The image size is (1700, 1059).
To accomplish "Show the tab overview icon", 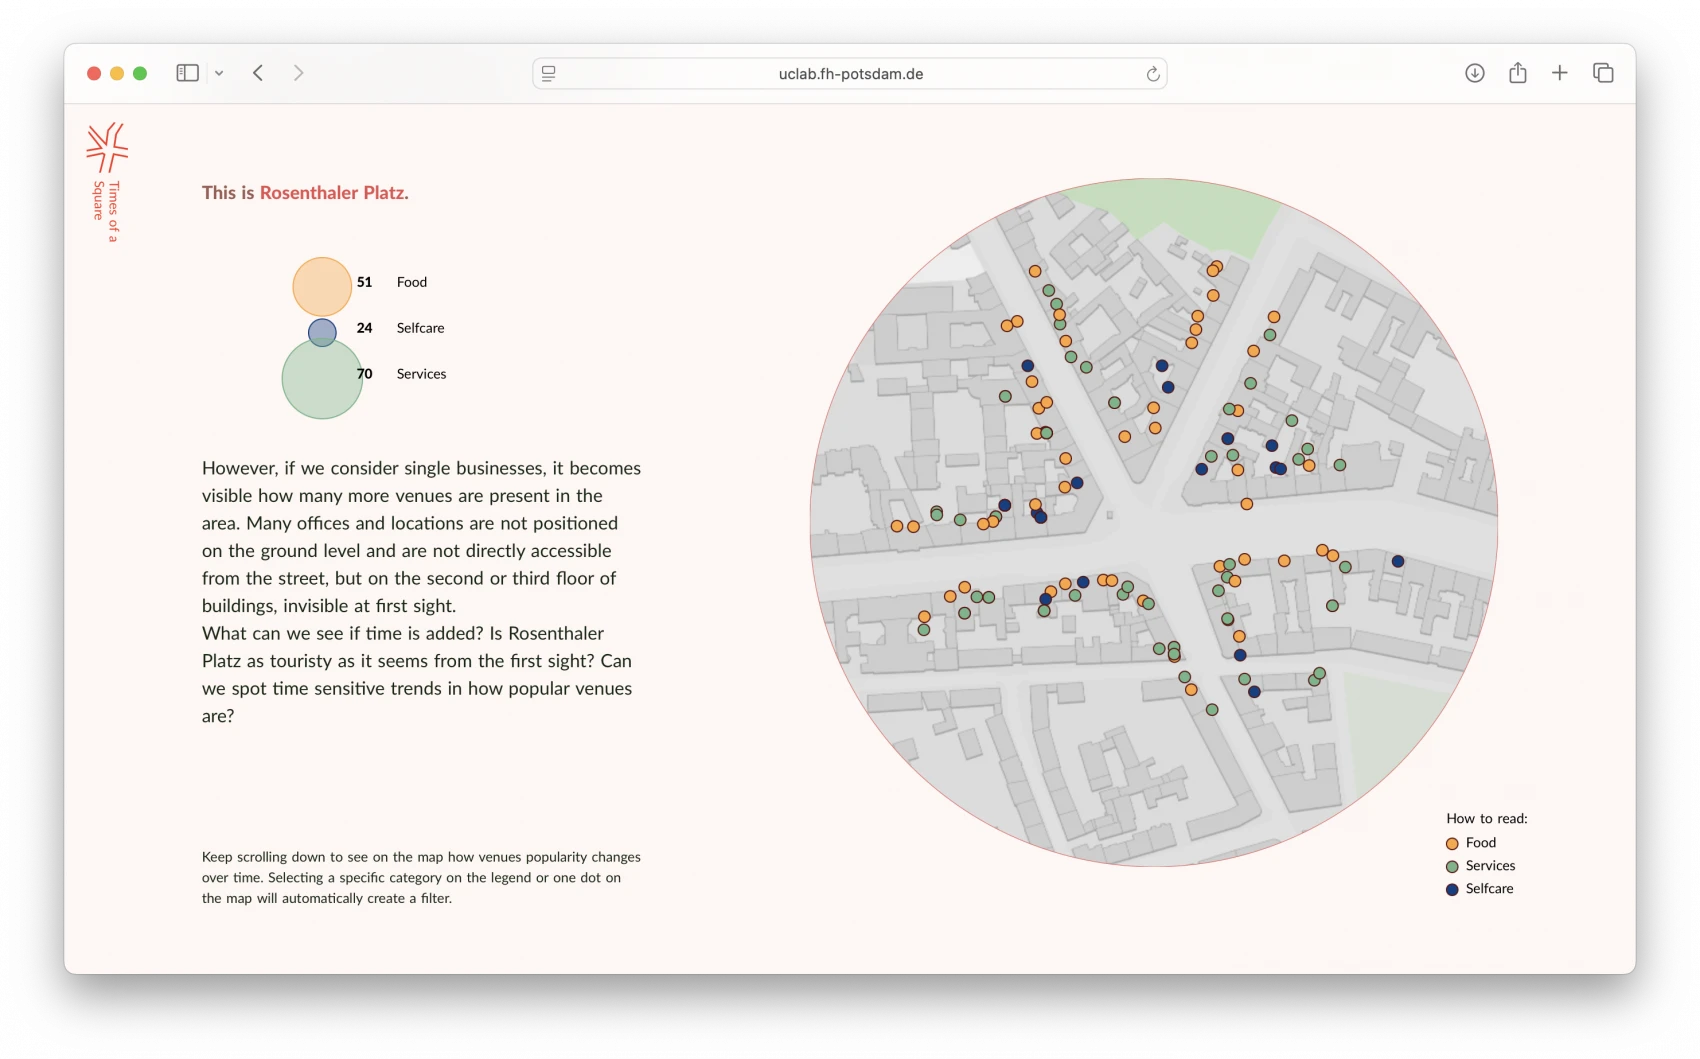I will [x=1603, y=73].
